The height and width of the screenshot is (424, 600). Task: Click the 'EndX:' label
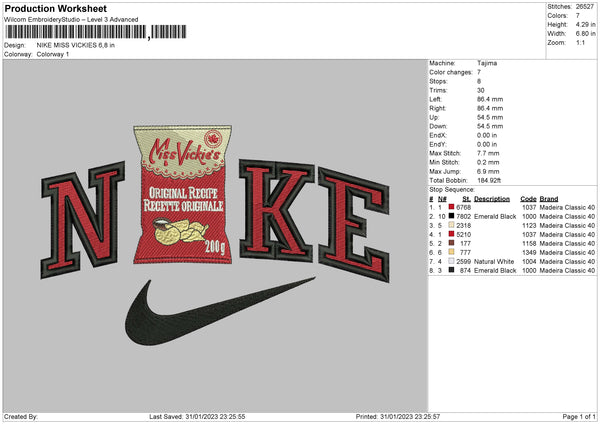[x=438, y=135]
